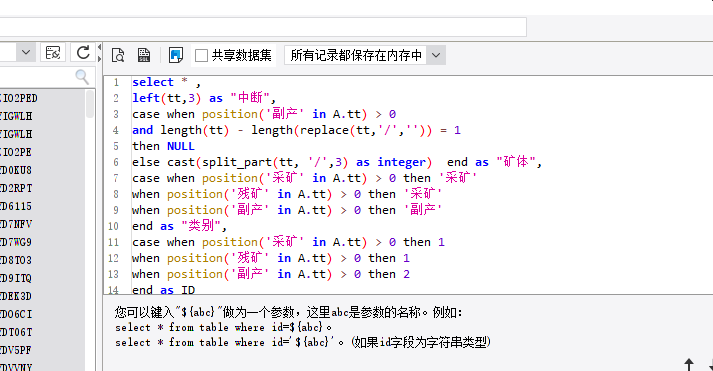Click the magnifier search icon above table list
Screen dimensions: 713x371
click(82, 77)
